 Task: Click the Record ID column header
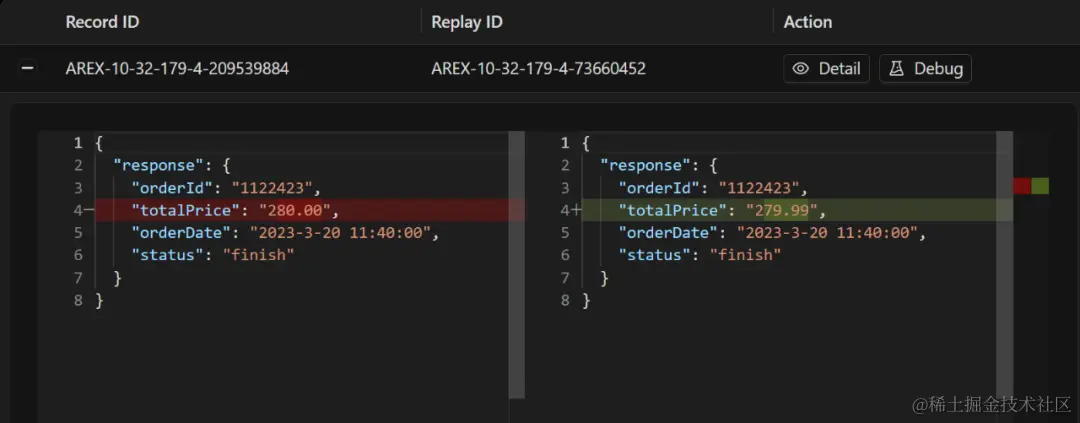(x=102, y=22)
